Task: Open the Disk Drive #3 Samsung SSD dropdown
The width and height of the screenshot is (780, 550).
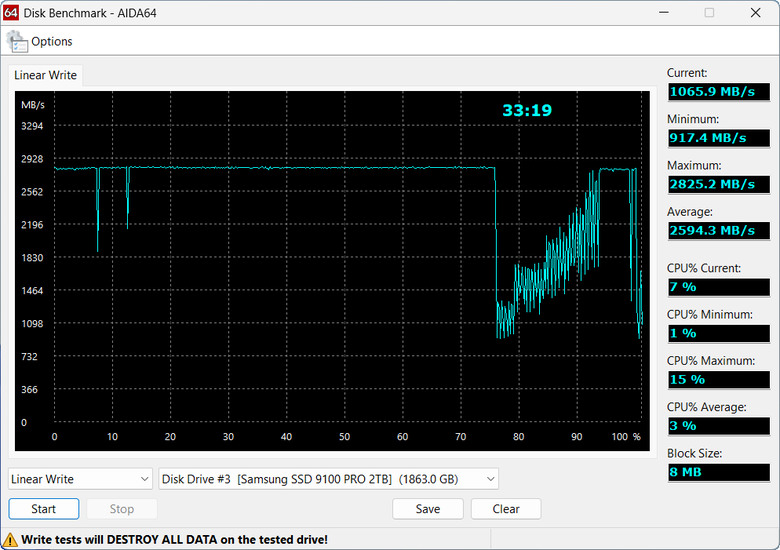Action: coord(328,479)
